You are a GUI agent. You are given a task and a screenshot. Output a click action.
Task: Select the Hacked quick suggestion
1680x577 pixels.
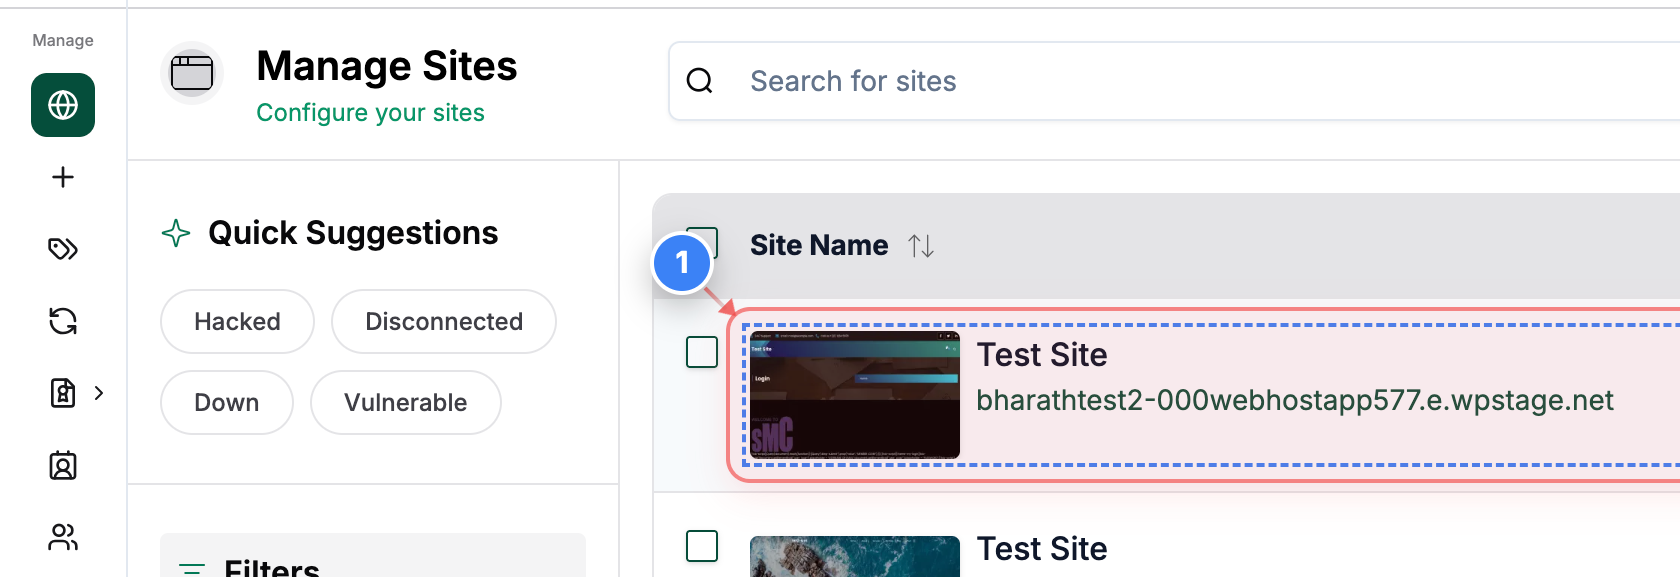click(x=237, y=321)
